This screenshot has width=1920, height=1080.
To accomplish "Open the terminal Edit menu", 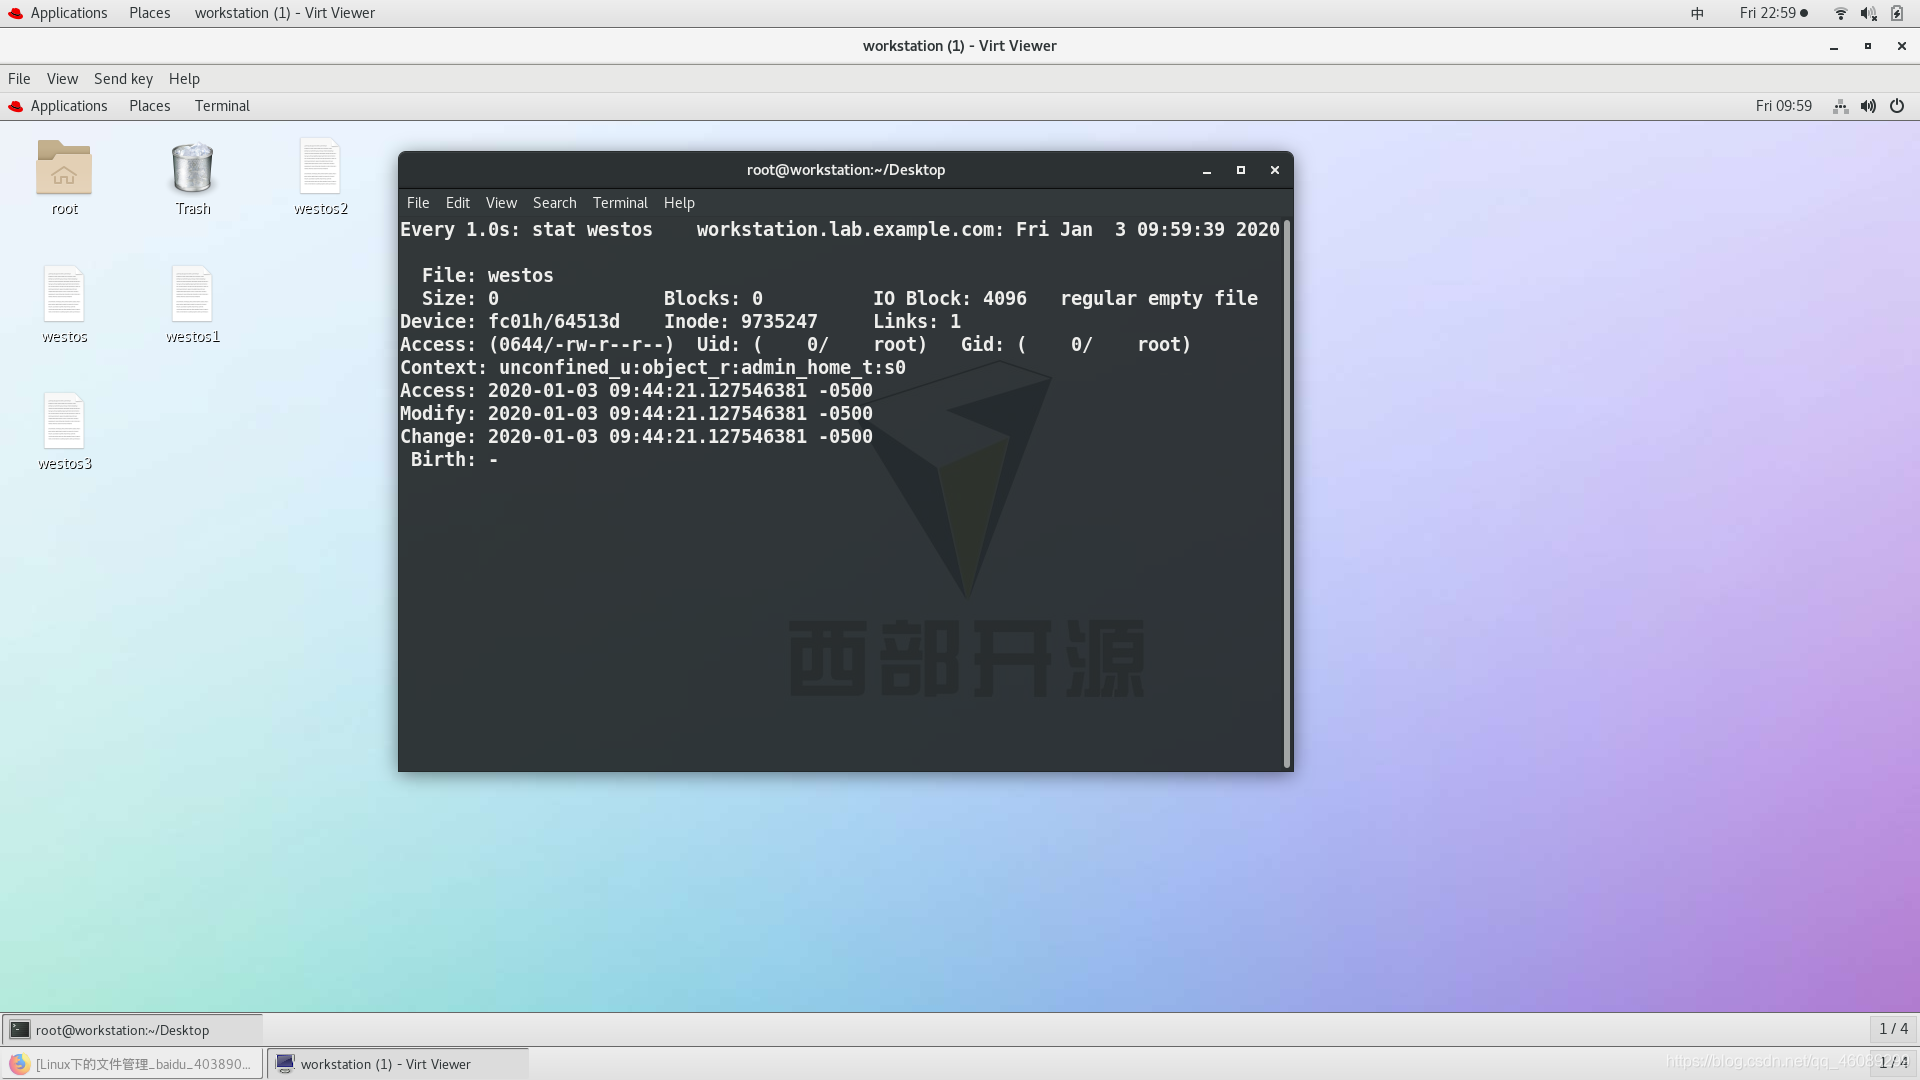I will [458, 203].
